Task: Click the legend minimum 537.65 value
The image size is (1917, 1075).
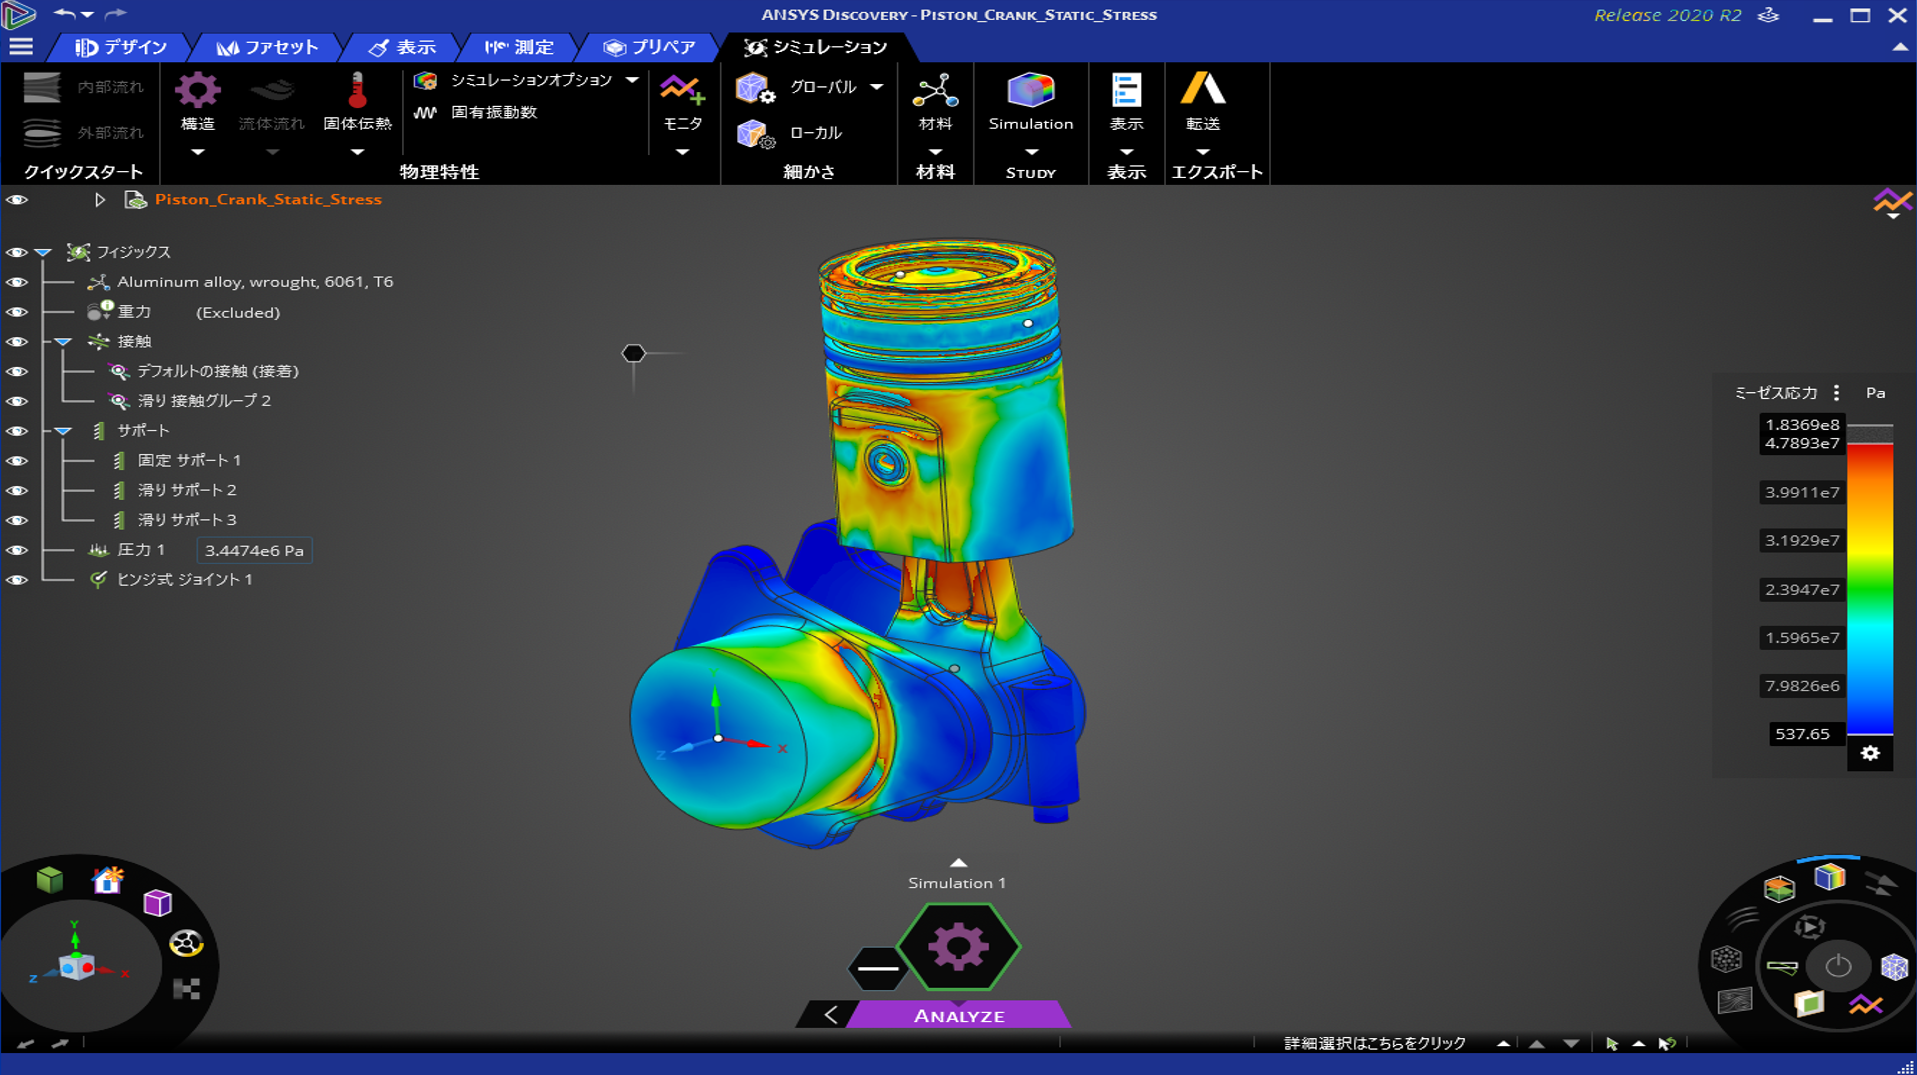Action: pos(1802,734)
